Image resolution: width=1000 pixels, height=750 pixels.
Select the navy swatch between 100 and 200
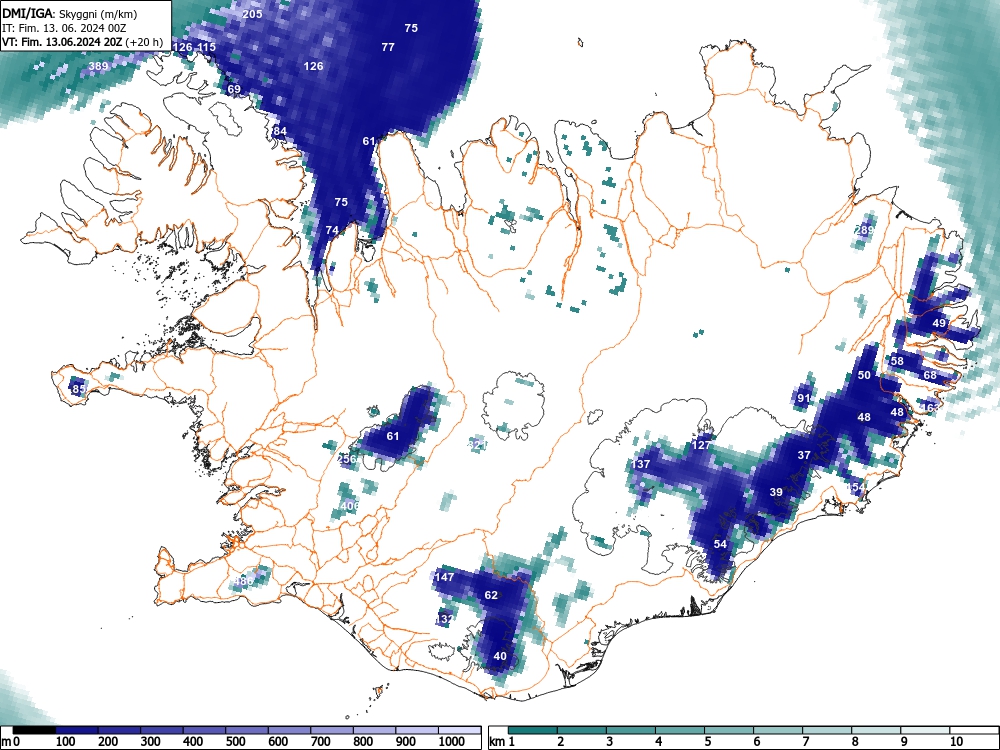tap(77, 730)
